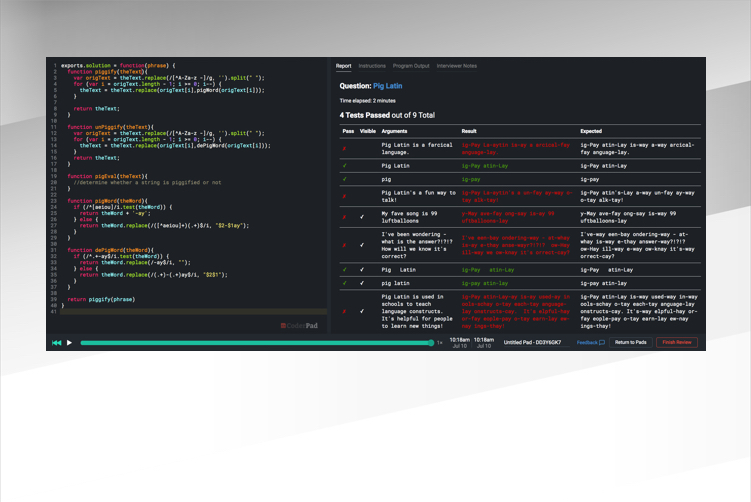Click Visible checkmark for 'I've been wondering' test
This screenshot has height=502, width=751.
pos(362,244)
